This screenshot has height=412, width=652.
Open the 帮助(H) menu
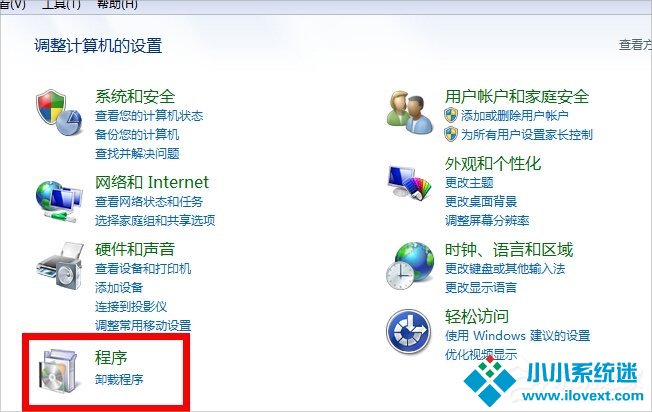[117, 5]
